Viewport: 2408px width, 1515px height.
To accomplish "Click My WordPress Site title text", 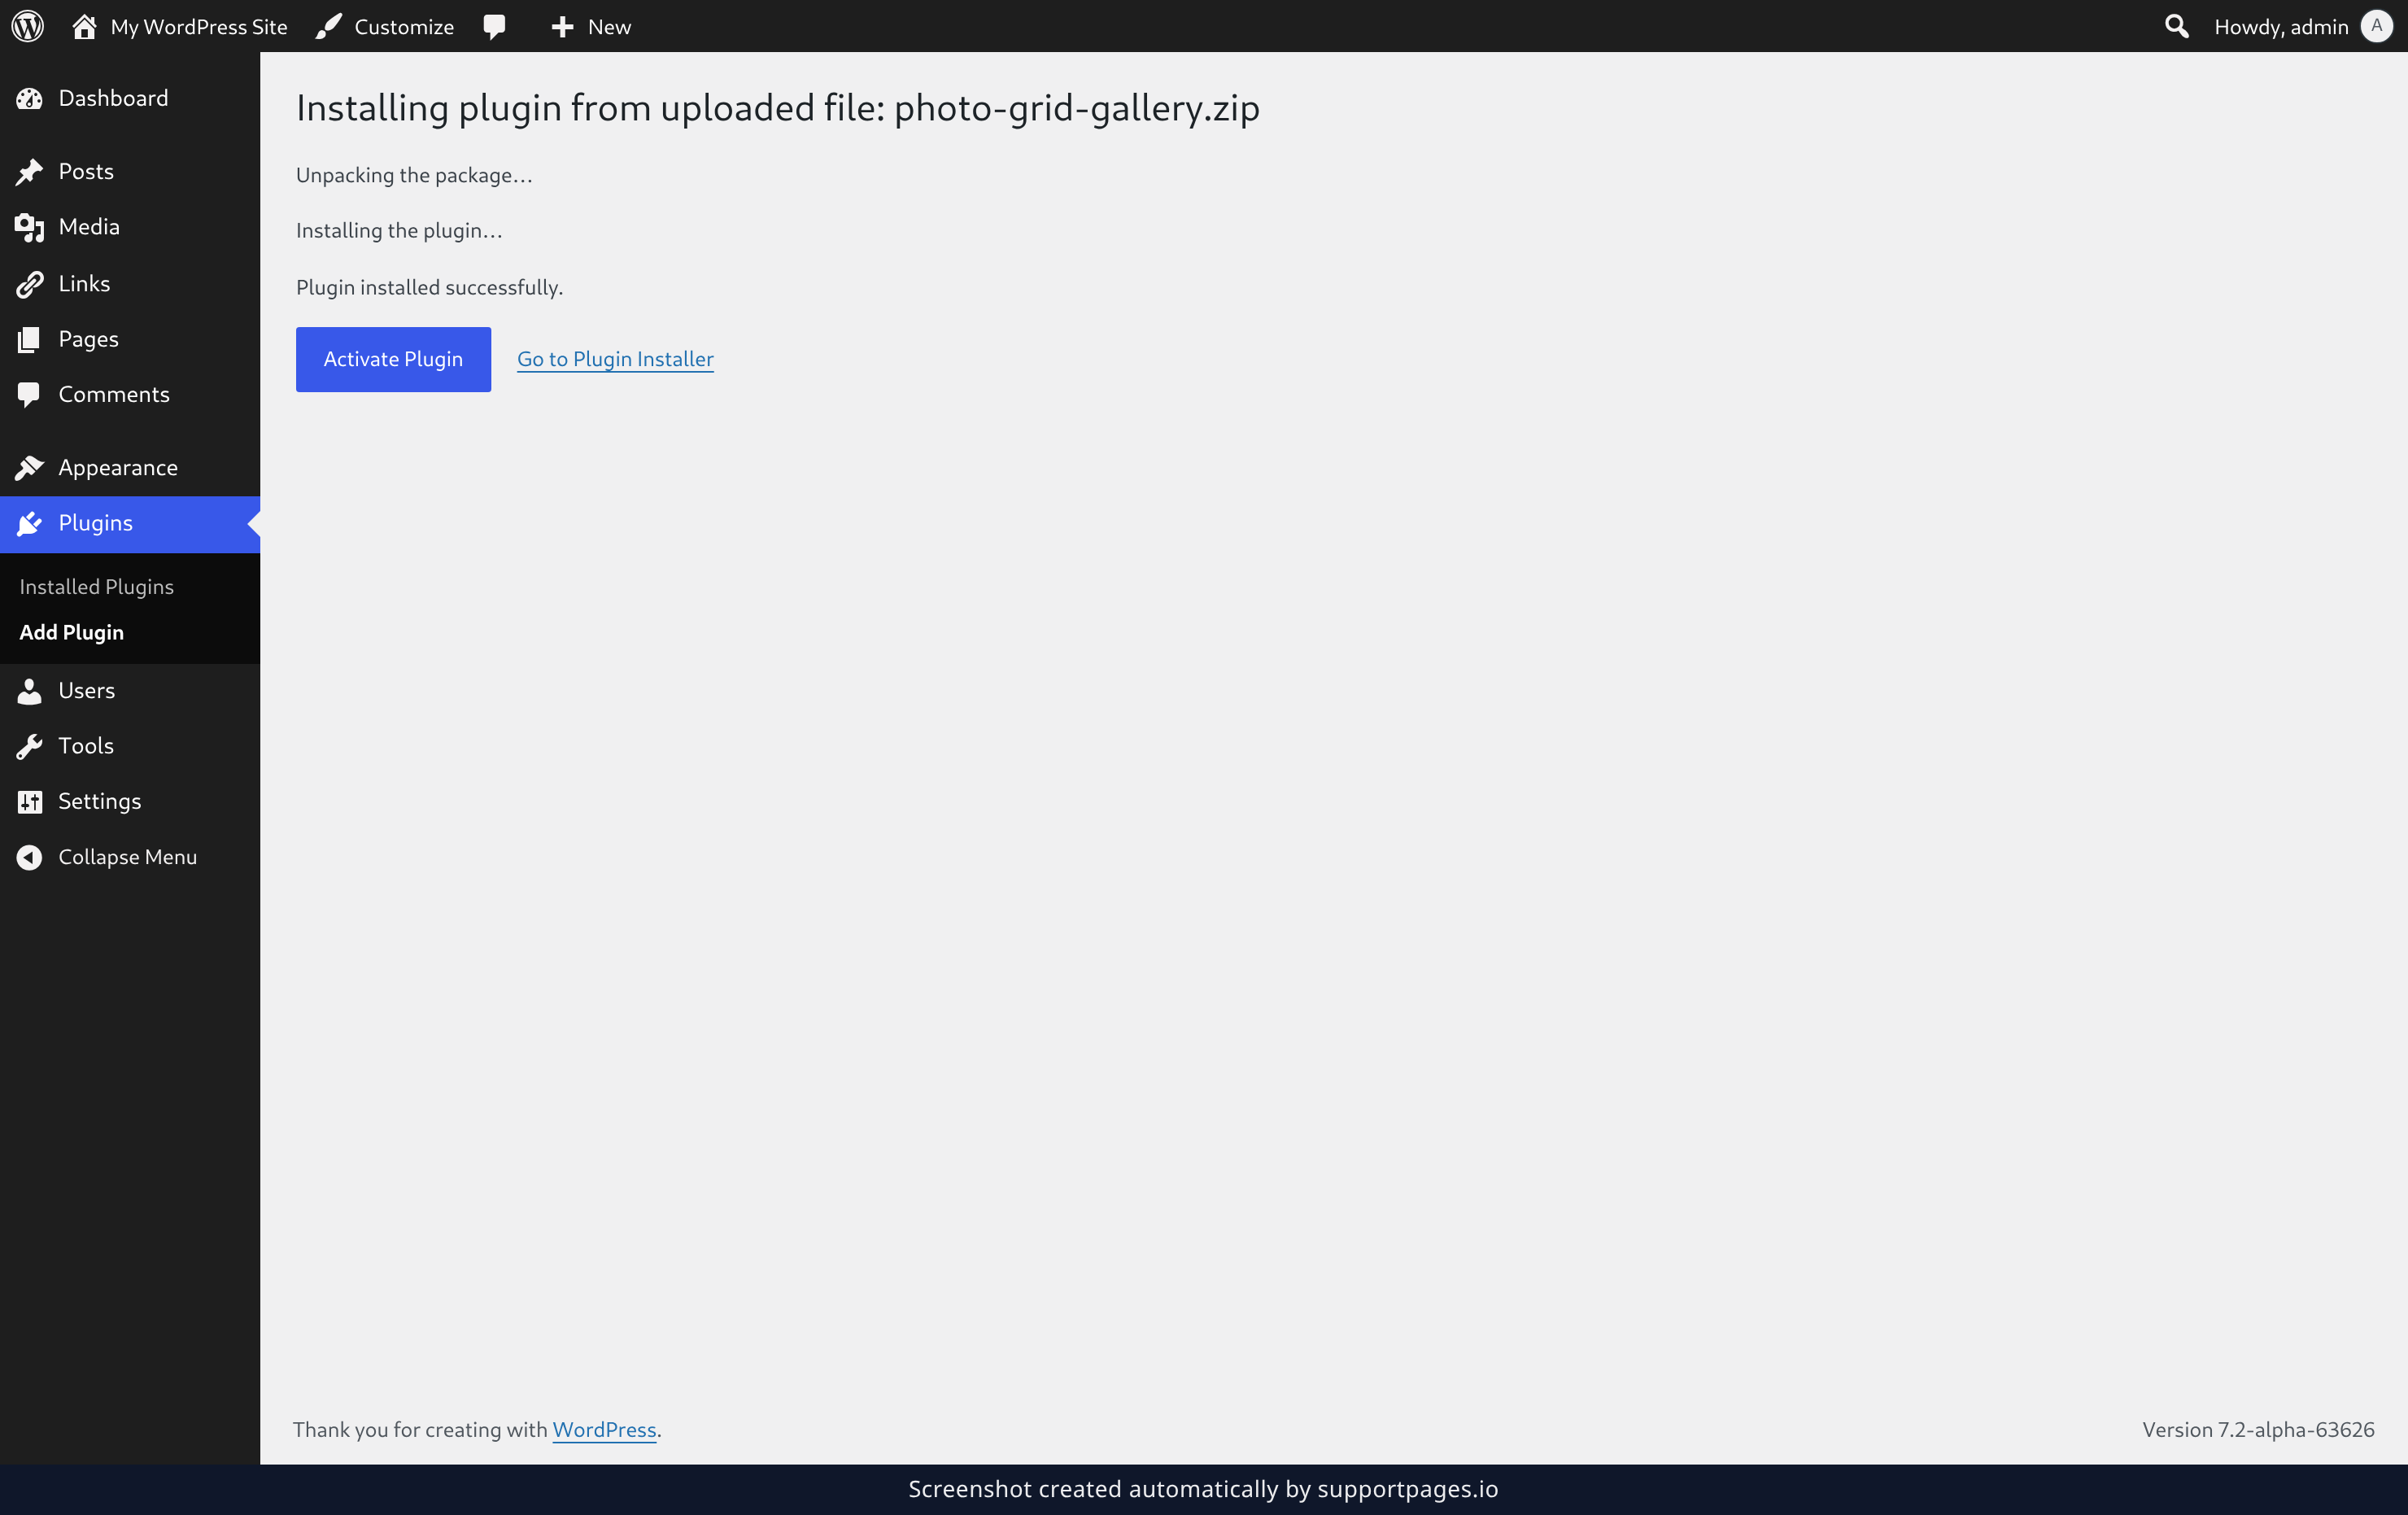I will pyautogui.click(x=199, y=27).
